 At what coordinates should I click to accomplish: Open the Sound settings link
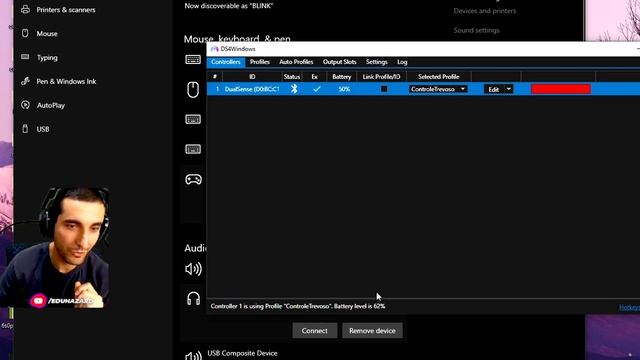click(x=476, y=30)
